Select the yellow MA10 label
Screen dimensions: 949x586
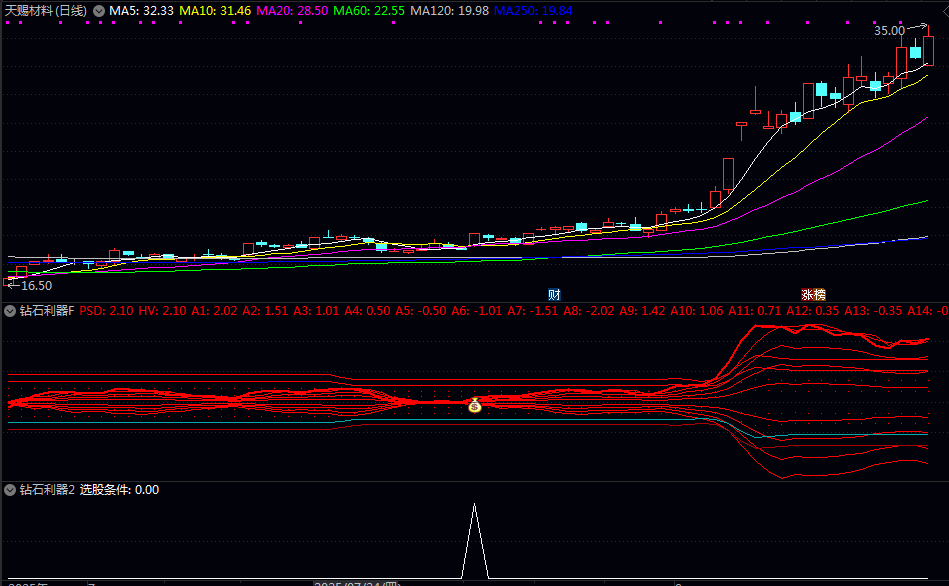215,10
